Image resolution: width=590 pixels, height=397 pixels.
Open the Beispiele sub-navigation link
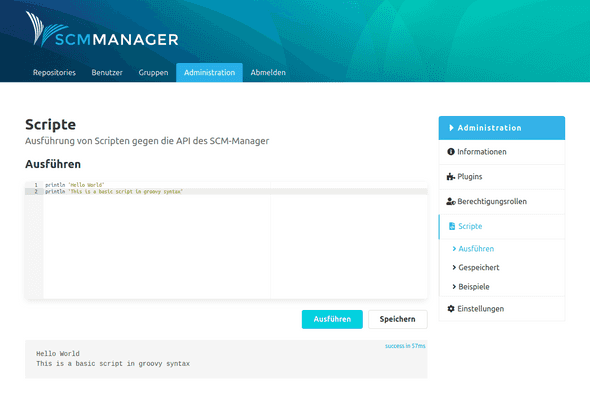(474, 287)
